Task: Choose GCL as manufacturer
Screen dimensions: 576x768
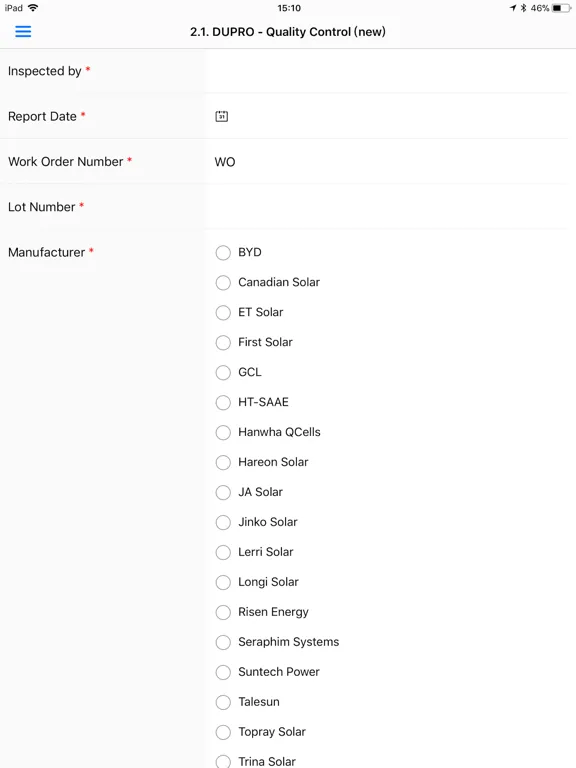Action: click(x=223, y=372)
